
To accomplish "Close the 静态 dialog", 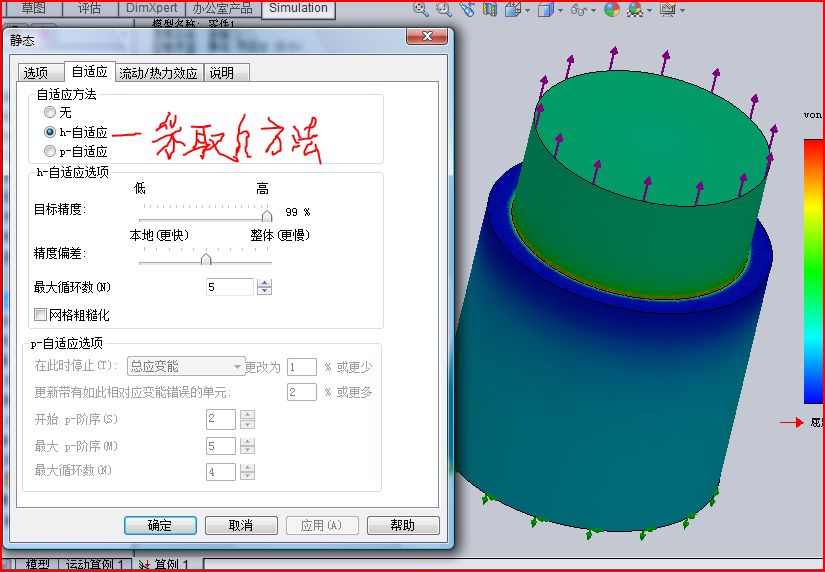I will (427, 36).
